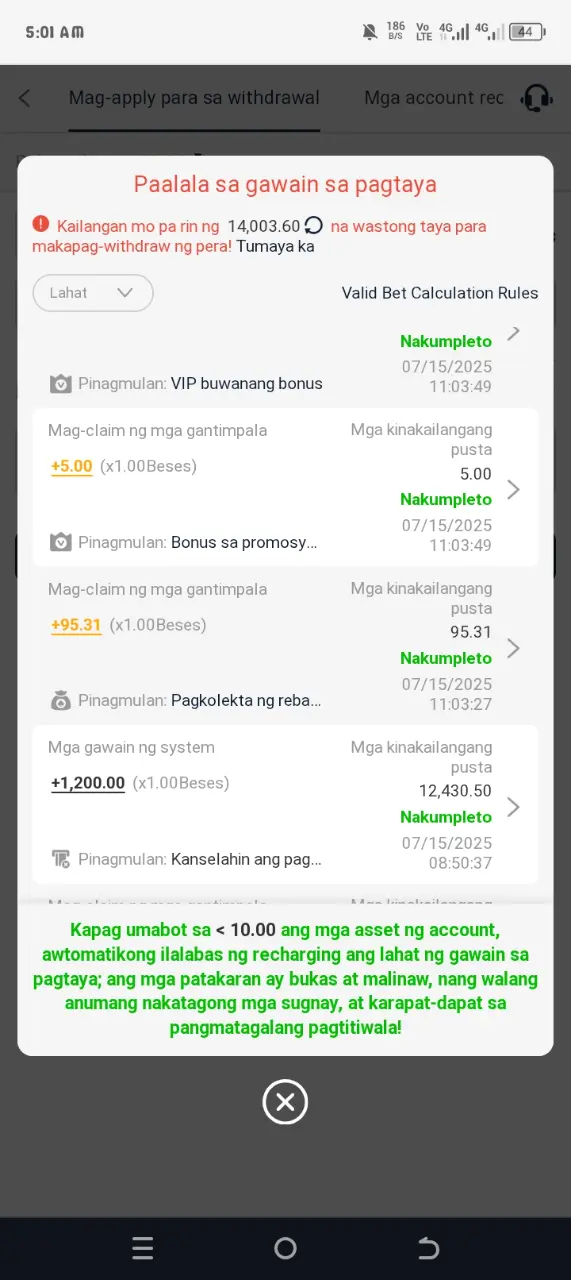Tap the VIP buwanang bonus source icon
The height and width of the screenshot is (1280, 571).
pyautogui.click(x=61, y=384)
